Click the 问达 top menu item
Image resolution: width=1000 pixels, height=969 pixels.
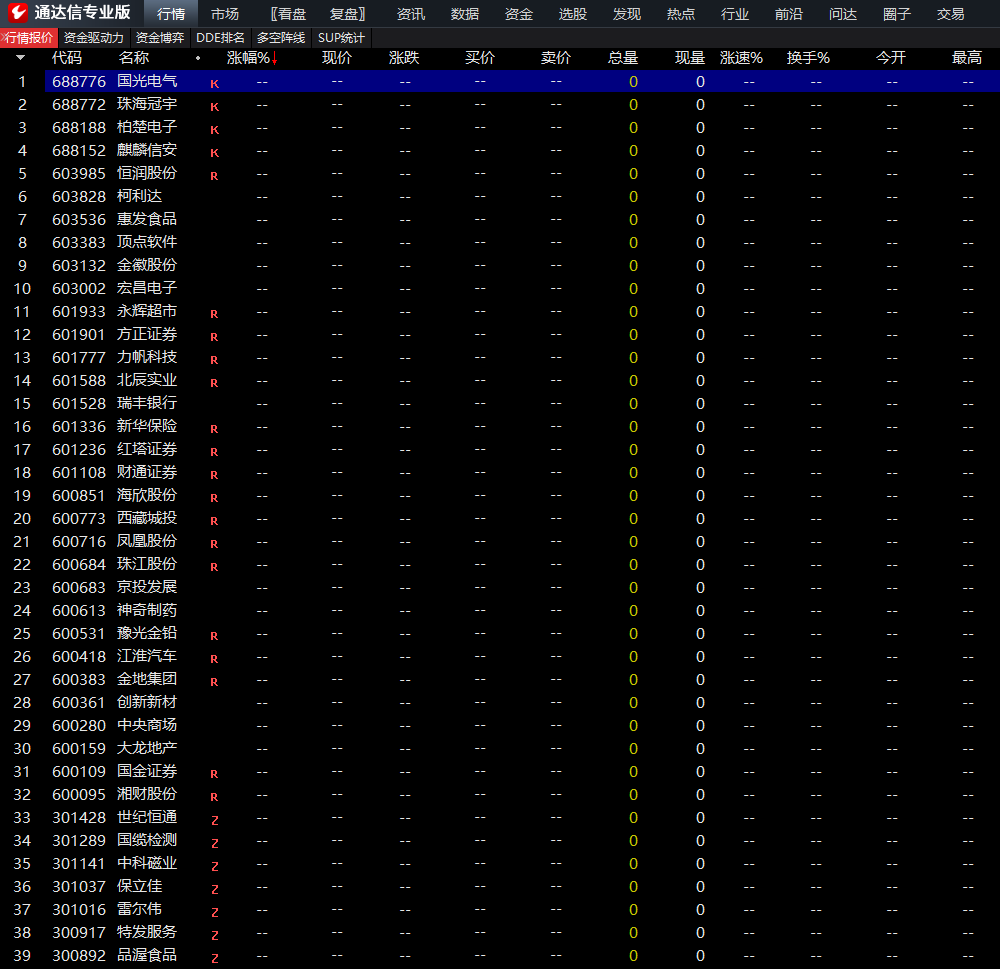842,13
